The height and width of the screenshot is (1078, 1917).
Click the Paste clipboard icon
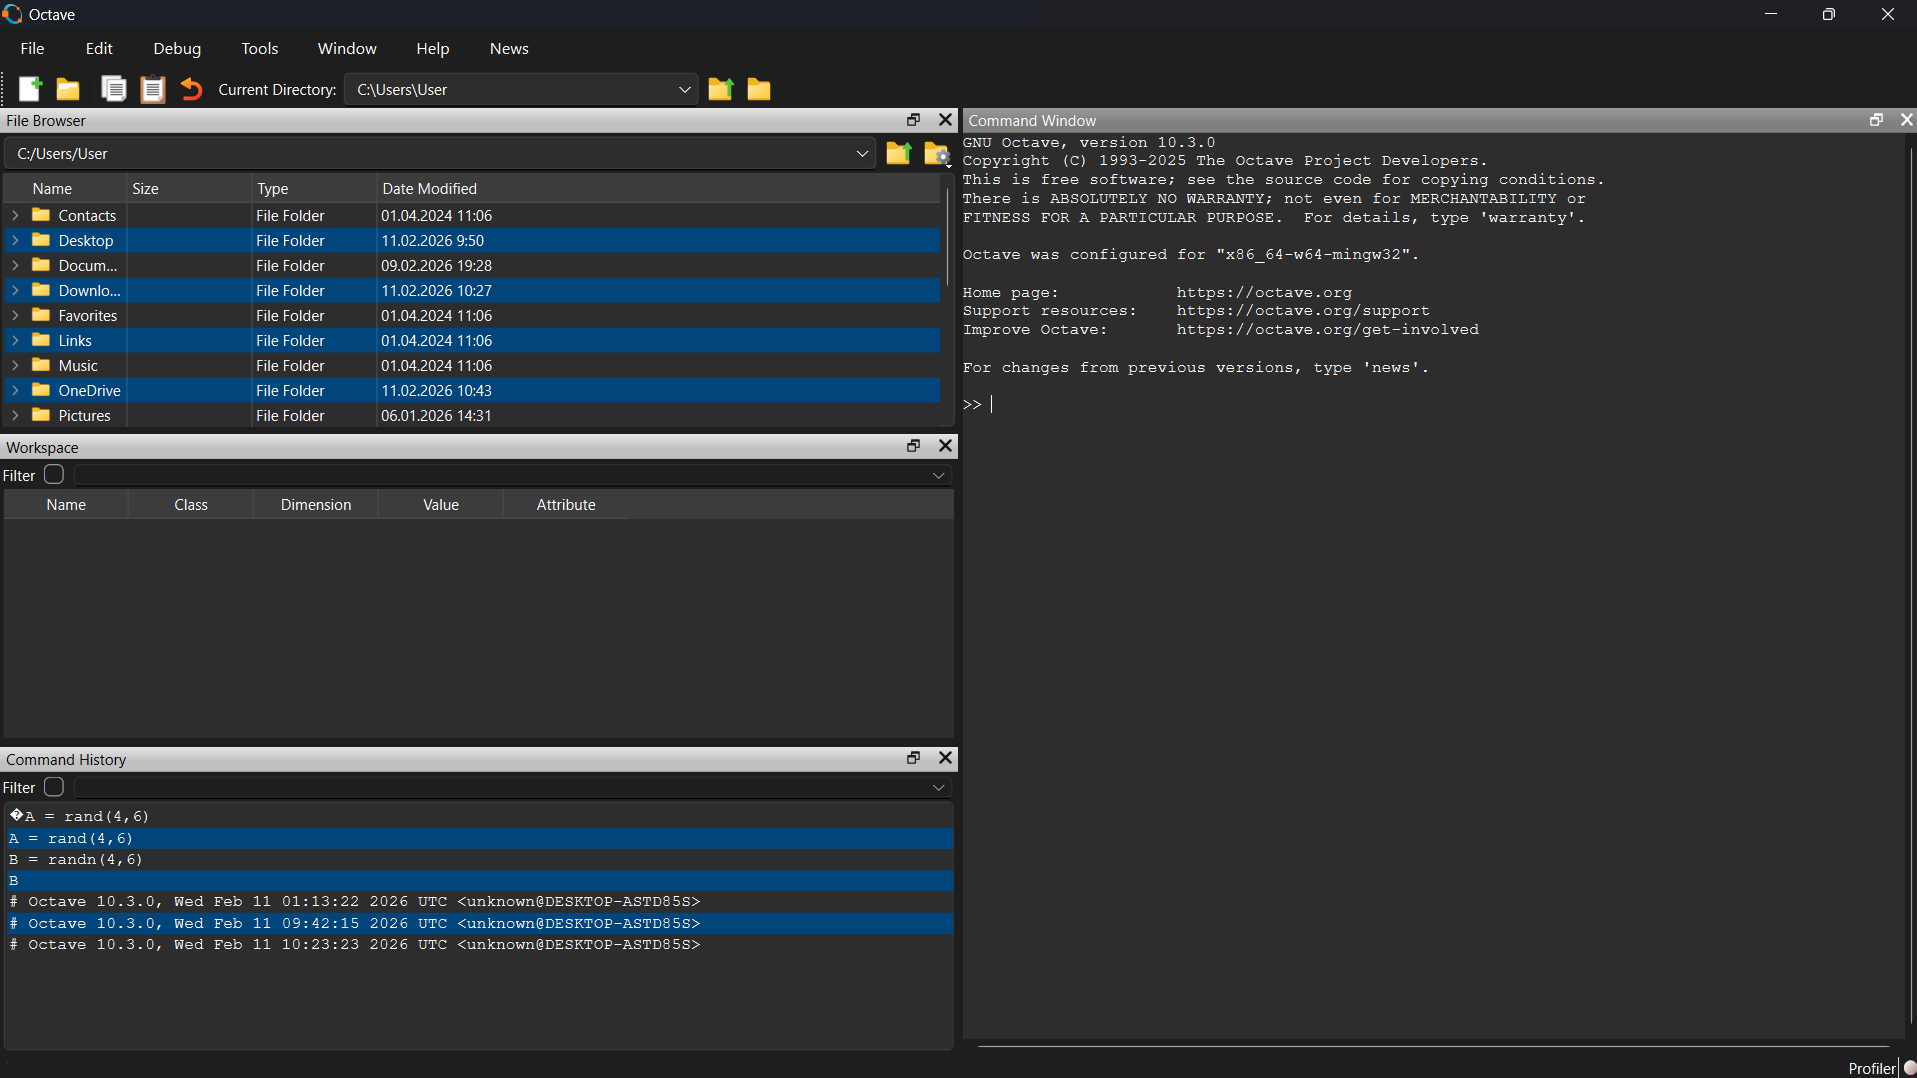click(152, 90)
